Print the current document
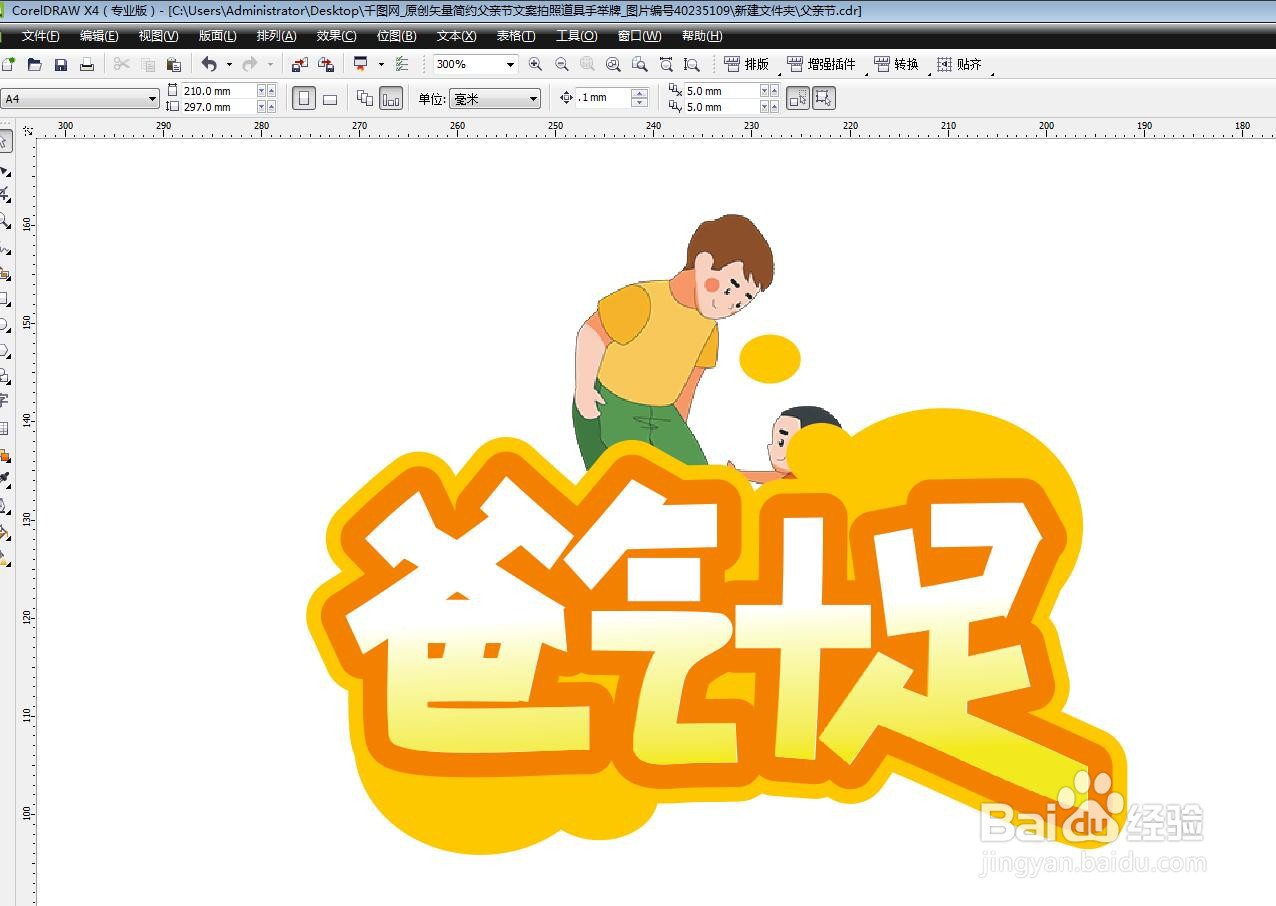The height and width of the screenshot is (906, 1276). 87,64
